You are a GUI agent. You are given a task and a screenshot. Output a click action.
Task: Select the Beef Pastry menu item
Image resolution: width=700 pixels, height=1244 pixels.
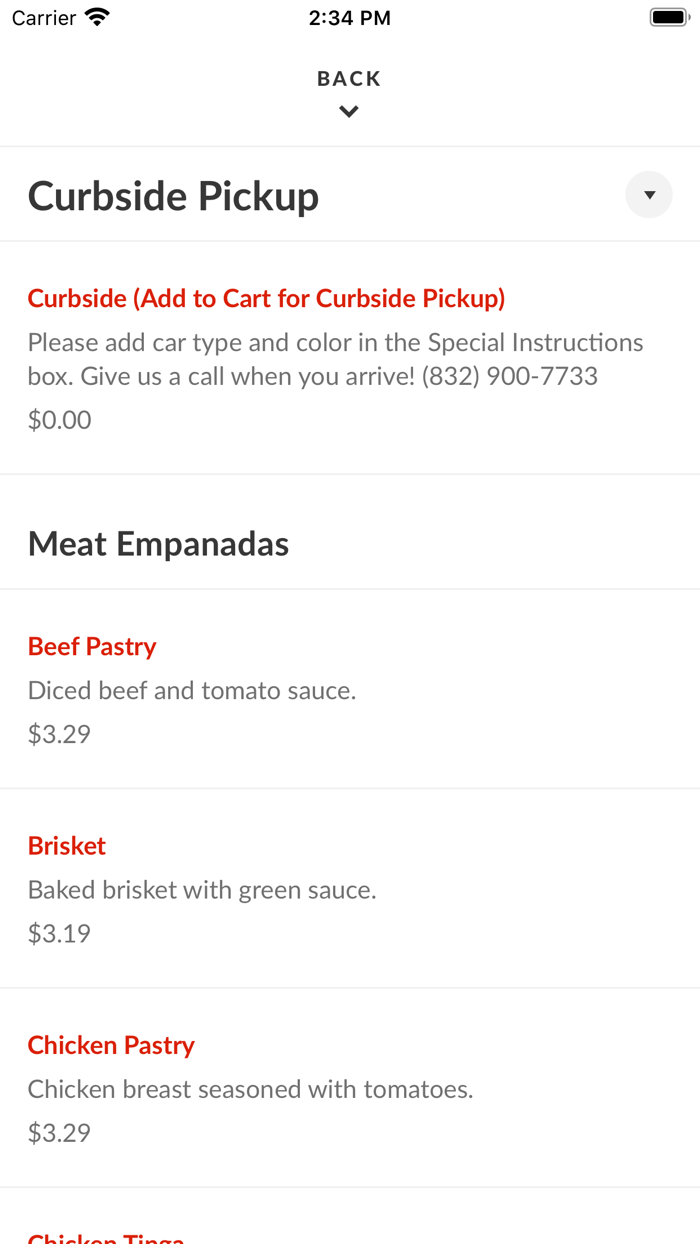point(92,646)
